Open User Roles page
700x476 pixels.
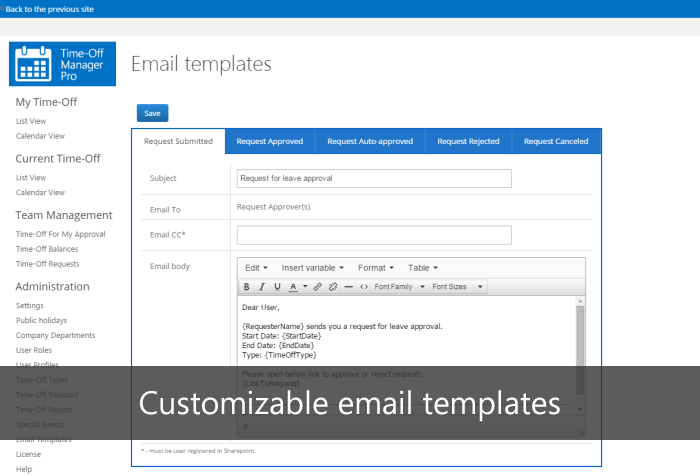click(x=34, y=350)
